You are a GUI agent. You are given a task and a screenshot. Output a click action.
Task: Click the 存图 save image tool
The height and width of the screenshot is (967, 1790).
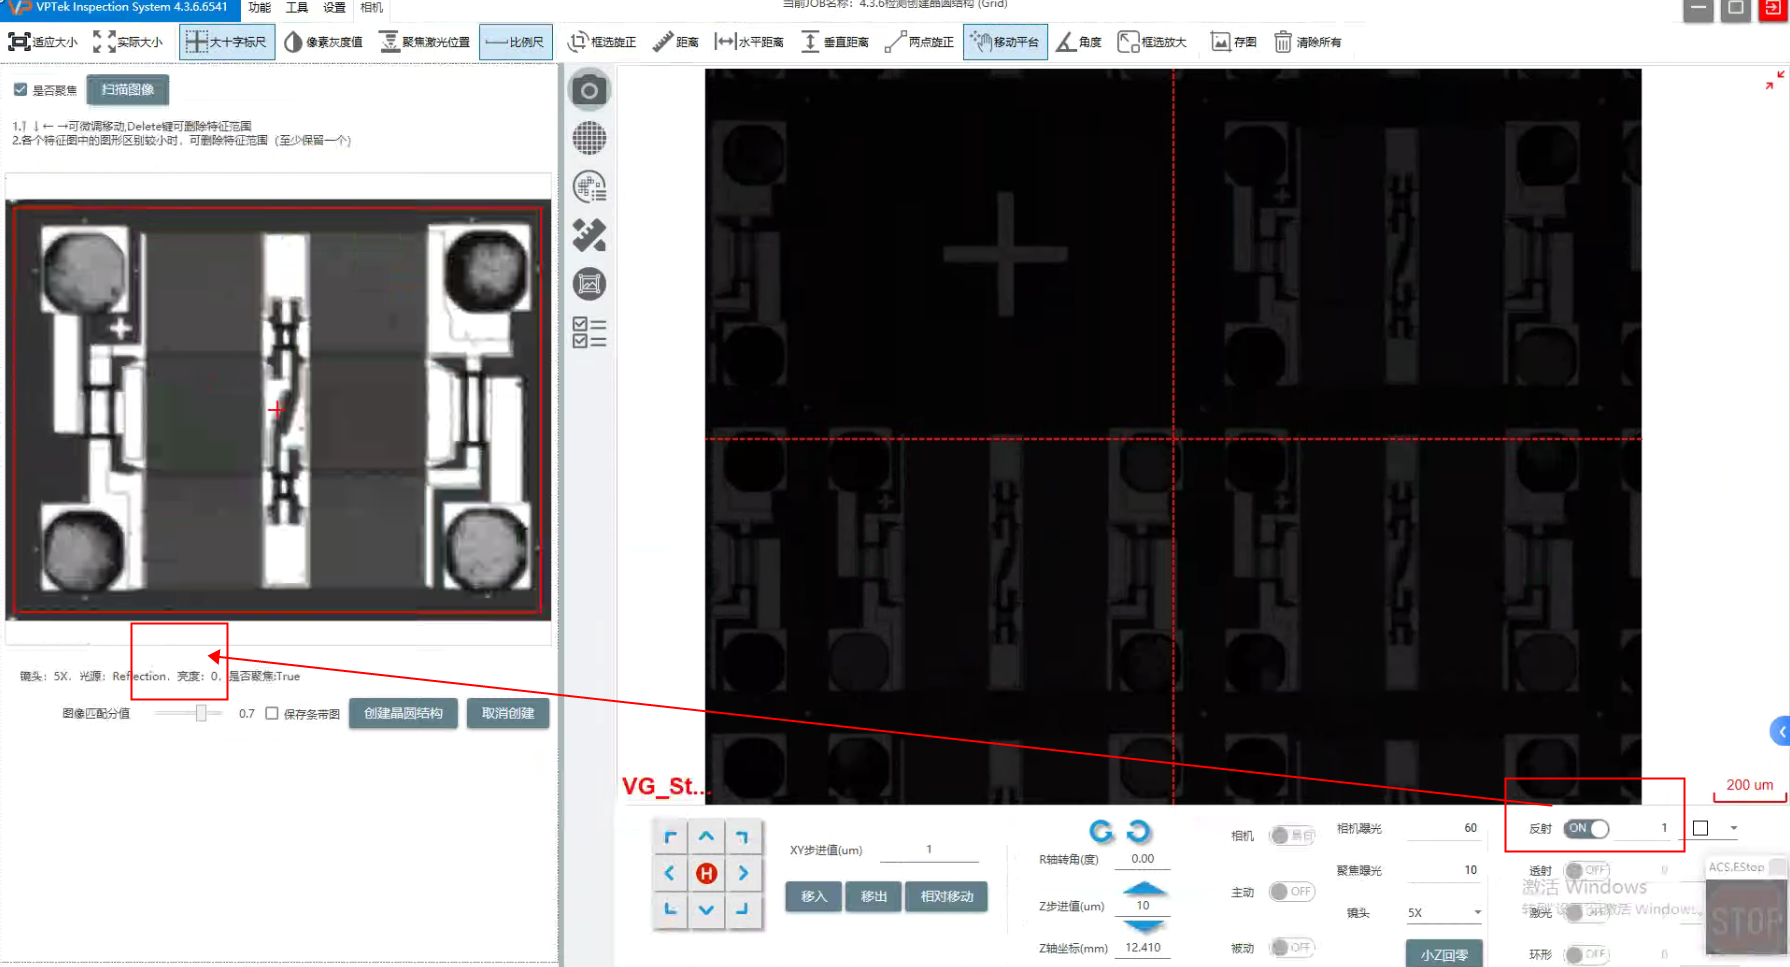pos(1234,42)
